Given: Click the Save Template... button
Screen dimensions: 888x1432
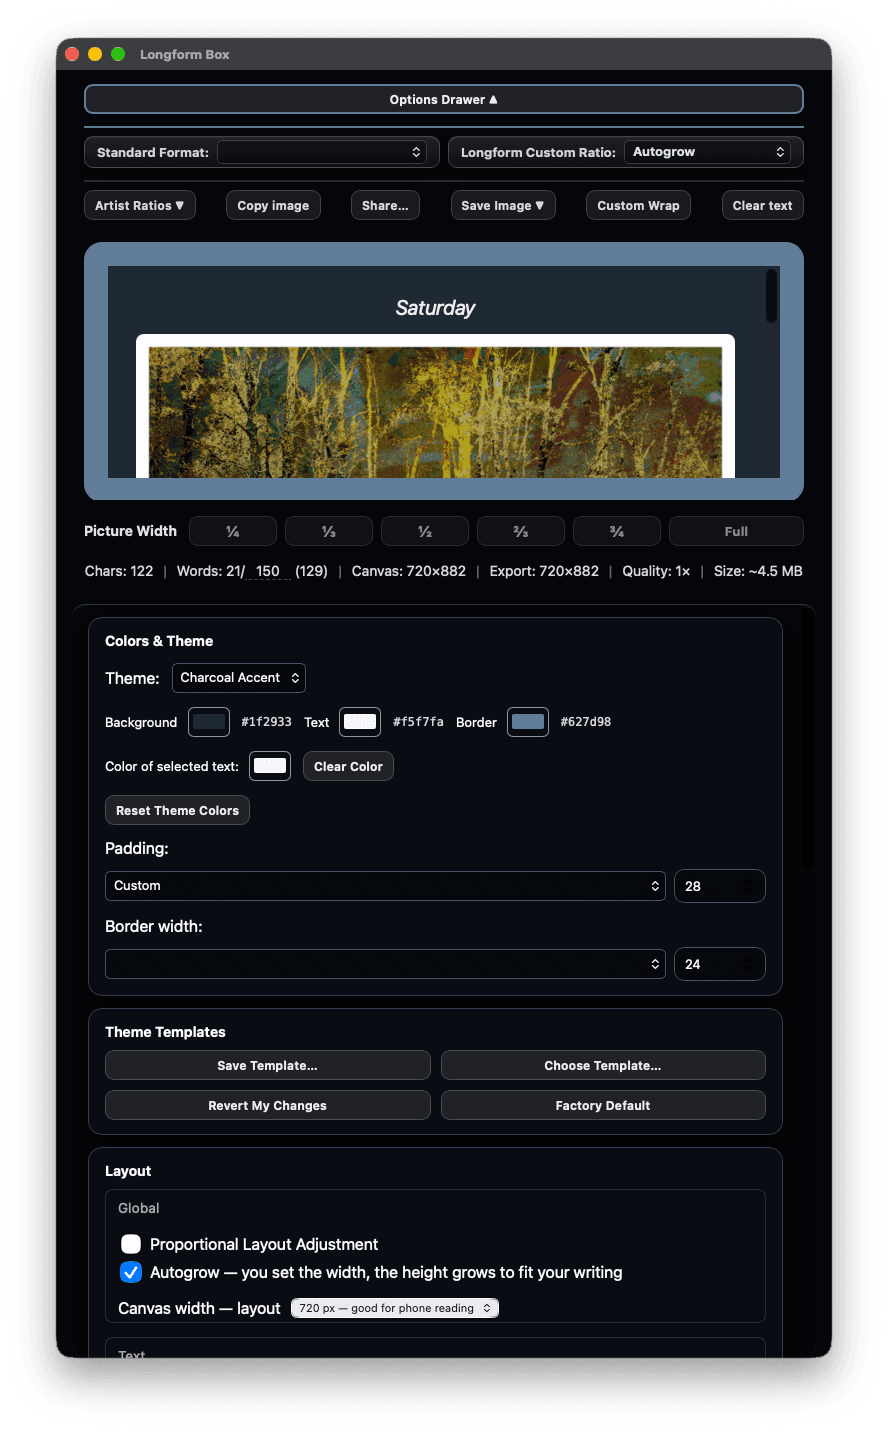Looking at the screenshot, I should (267, 1065).
